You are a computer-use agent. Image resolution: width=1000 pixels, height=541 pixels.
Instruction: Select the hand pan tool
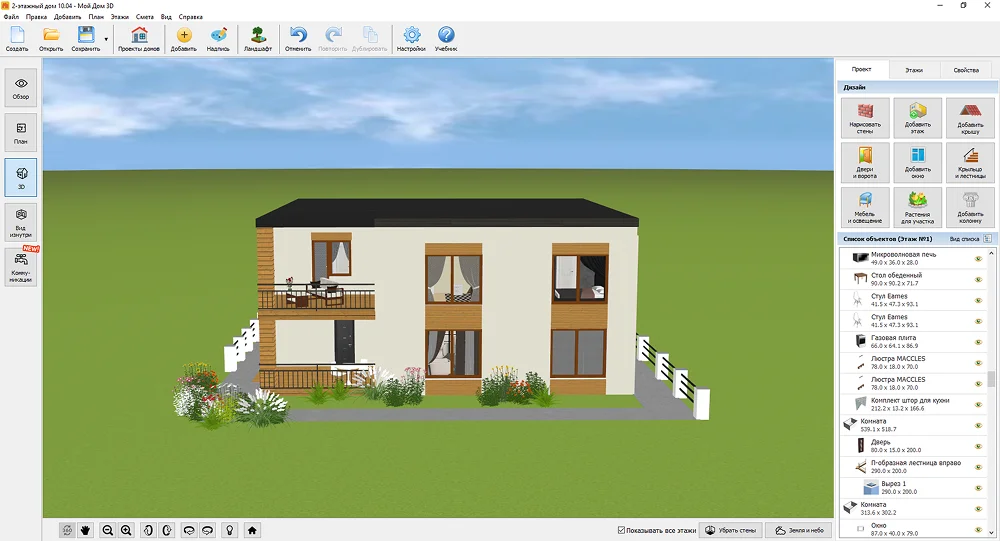(x=85, y=530)
